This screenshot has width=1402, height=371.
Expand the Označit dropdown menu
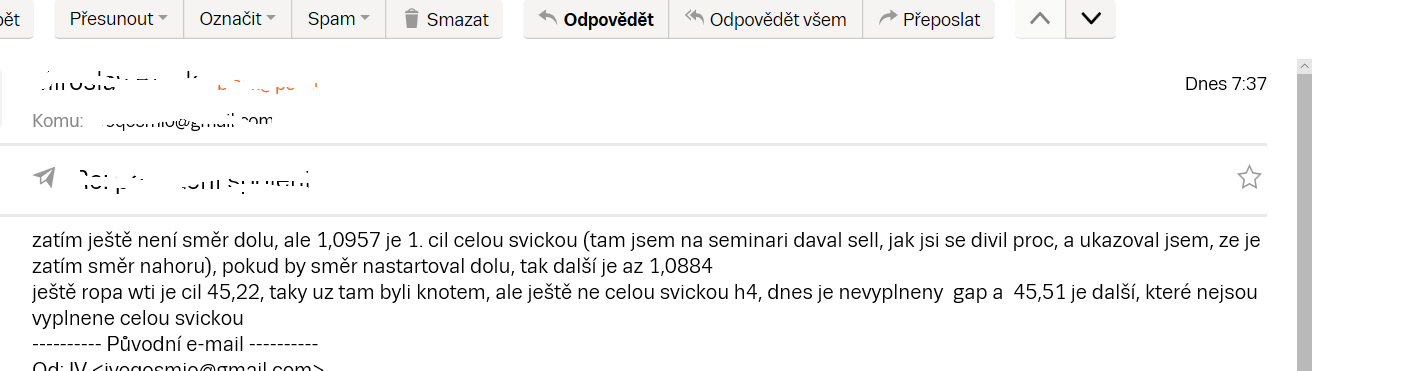(238, 19)
